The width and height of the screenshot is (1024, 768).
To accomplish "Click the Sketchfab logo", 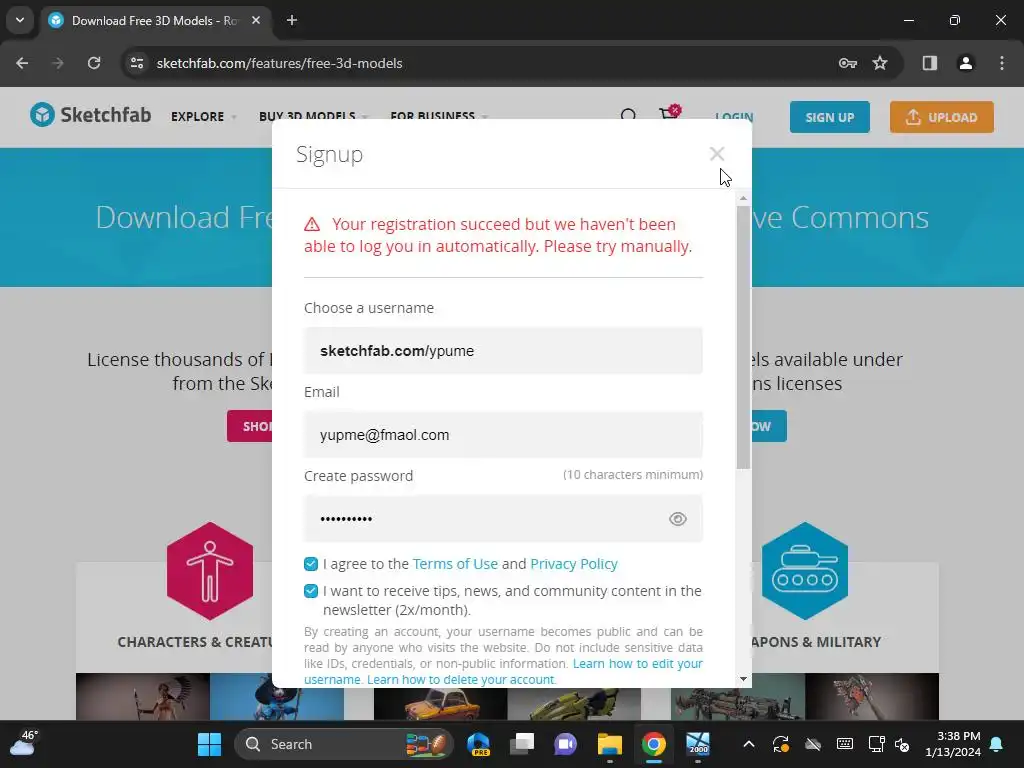I will [x=90, y=115].
